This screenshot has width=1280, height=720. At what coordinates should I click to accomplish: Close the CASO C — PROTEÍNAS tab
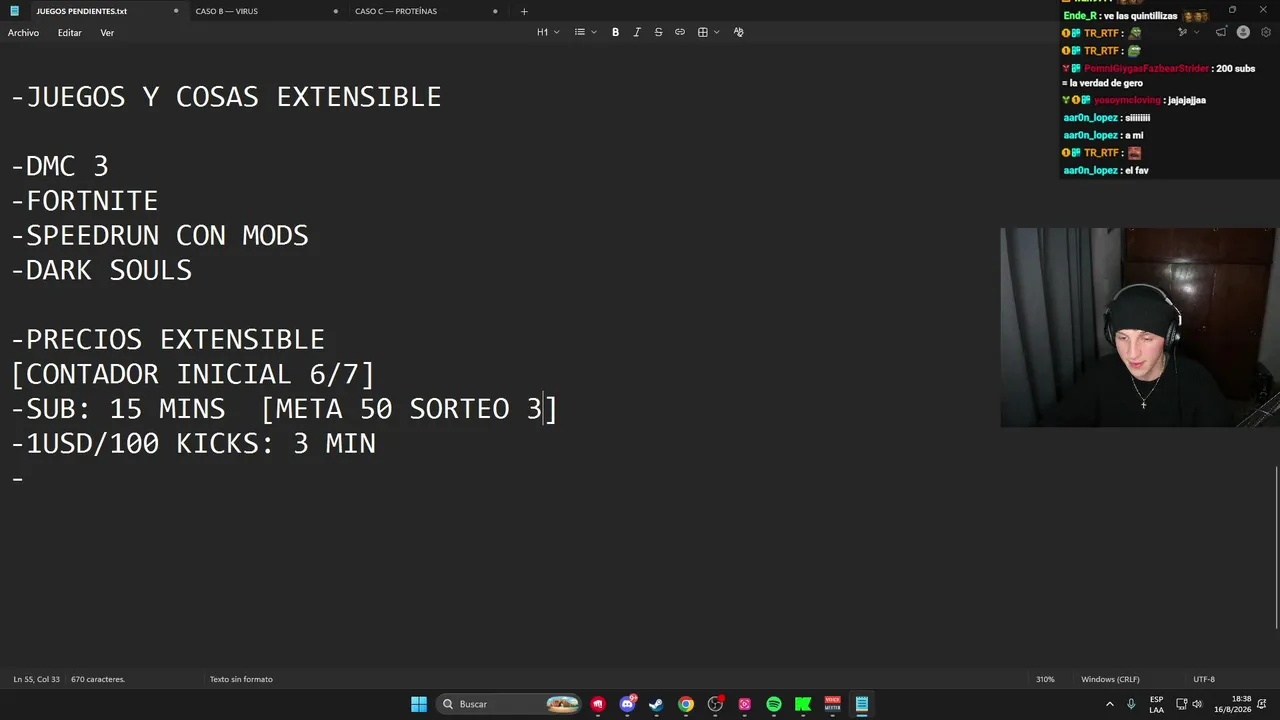click(495, 11)
